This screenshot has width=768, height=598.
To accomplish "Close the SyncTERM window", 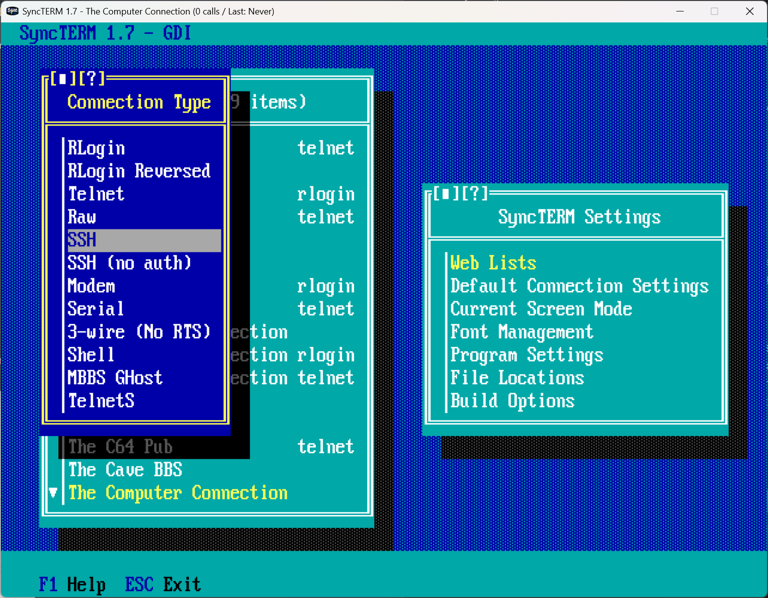I will click(749, 11).
